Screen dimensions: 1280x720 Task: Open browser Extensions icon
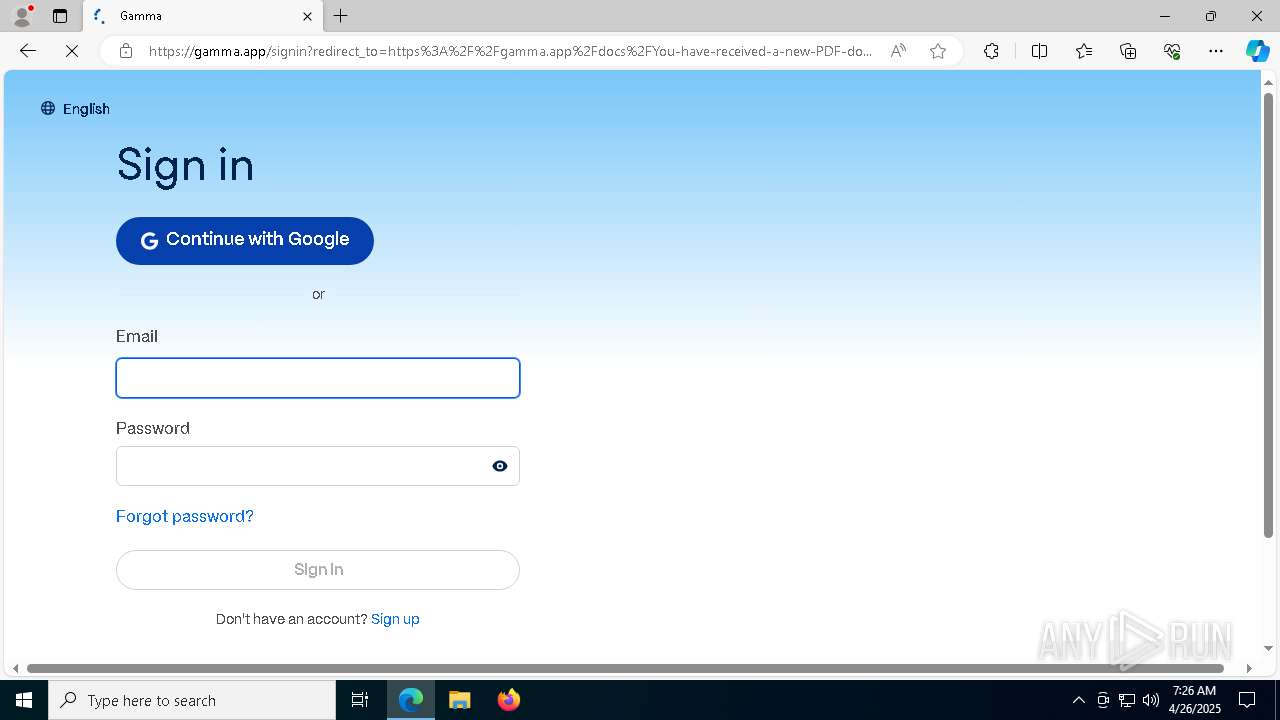[x=991, y=51]
